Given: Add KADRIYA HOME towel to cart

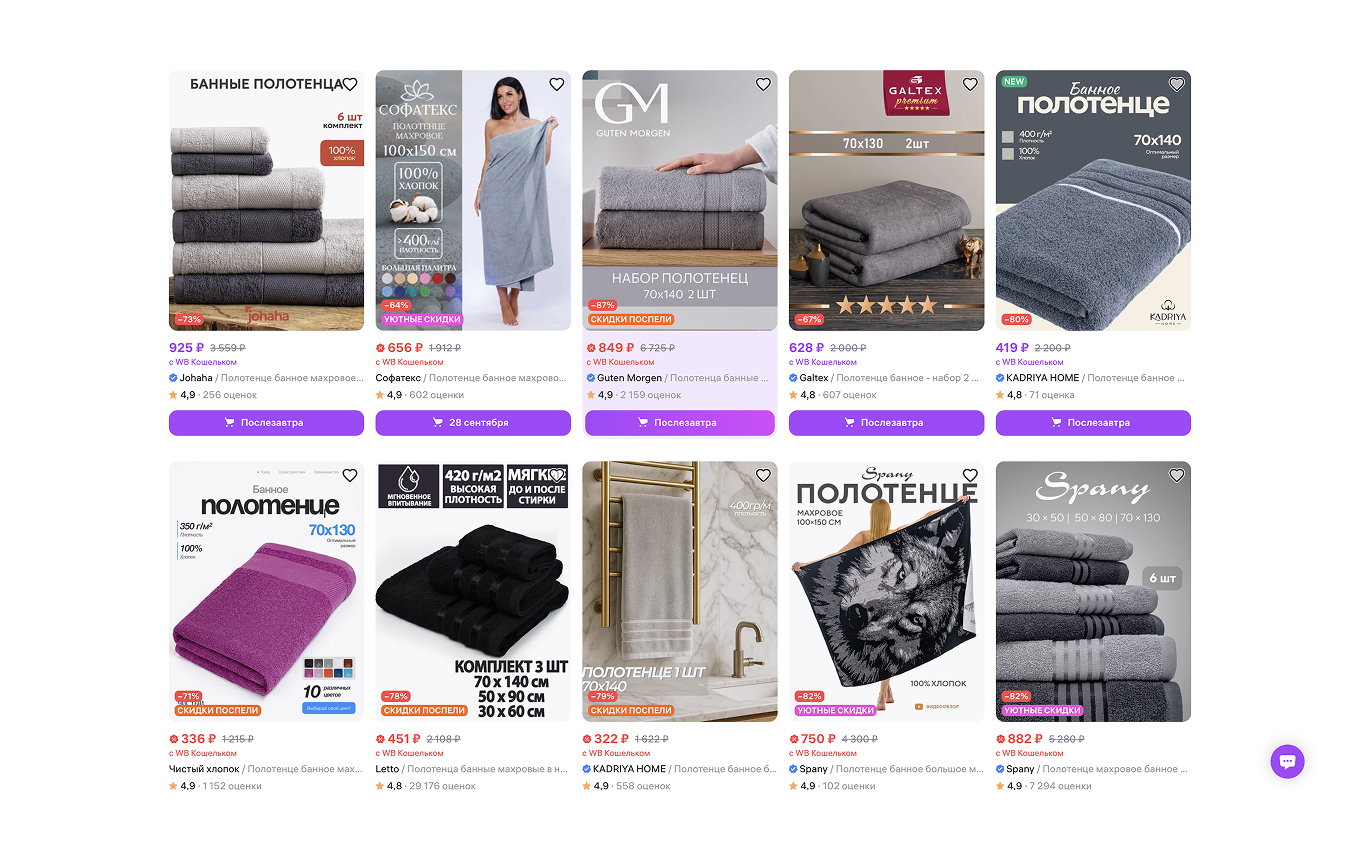Looking at the screenshot, I should [x=1093, y=423].
